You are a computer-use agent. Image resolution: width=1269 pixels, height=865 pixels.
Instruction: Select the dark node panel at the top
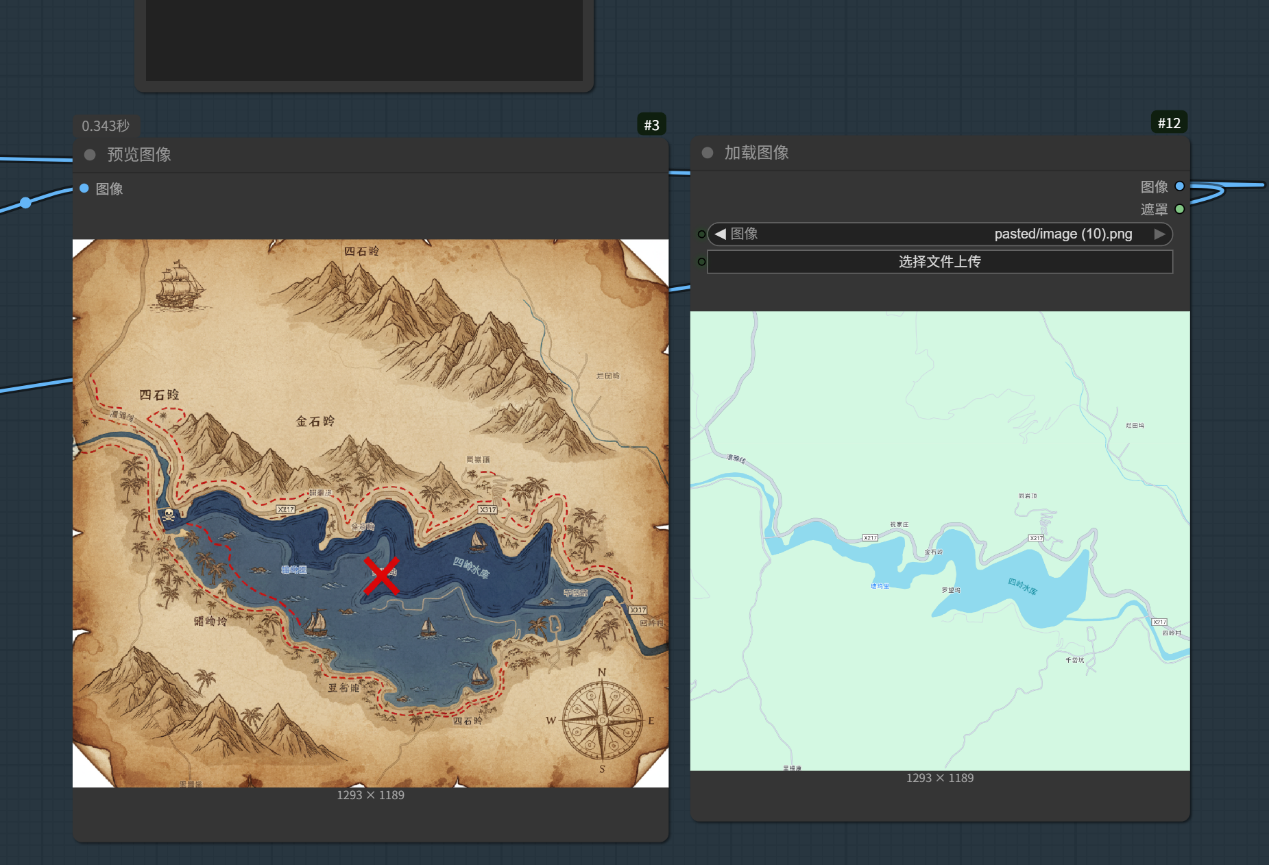click(x=364, y=40)
